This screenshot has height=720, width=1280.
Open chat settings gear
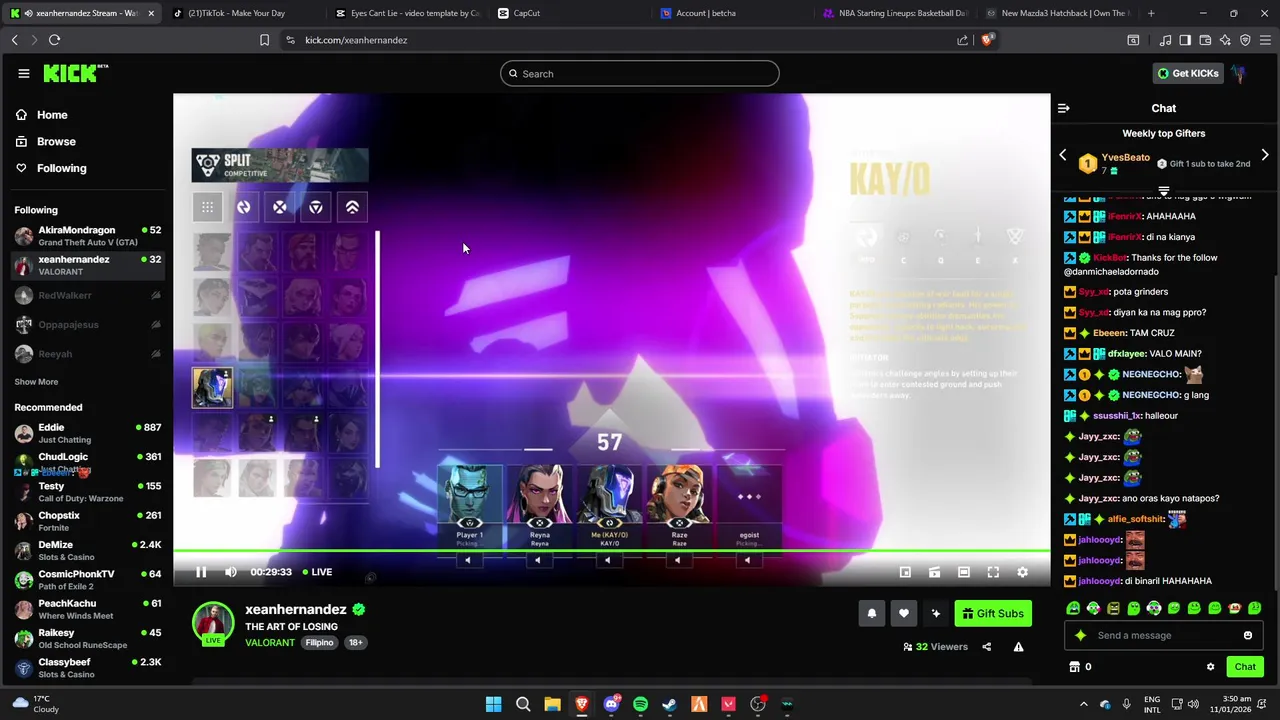pos(1210,667)
